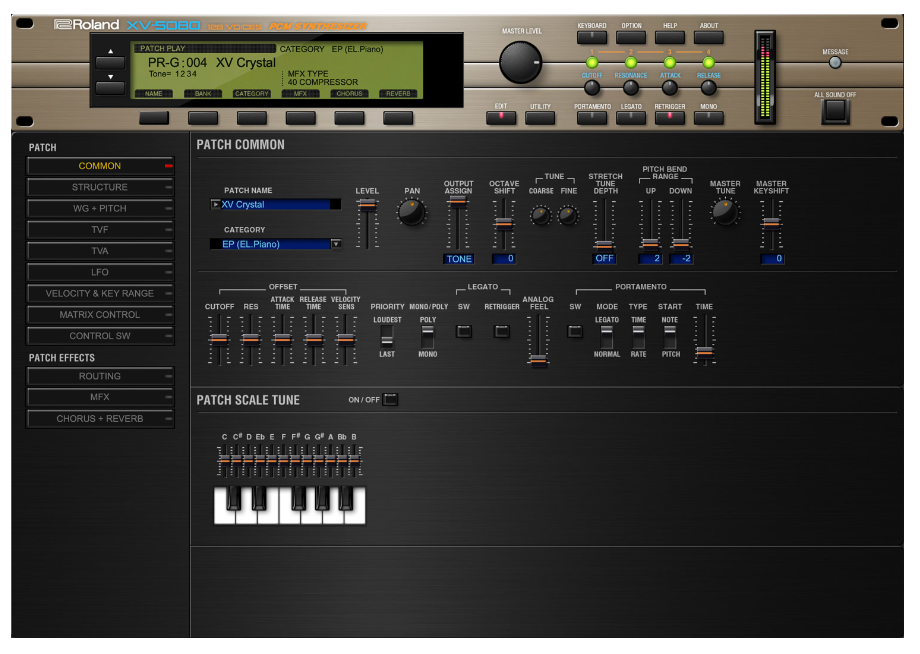Click the OCTAVE SHIFT slider
The height and width of the screenshot is (654, 920).
[x=503, y=223]
